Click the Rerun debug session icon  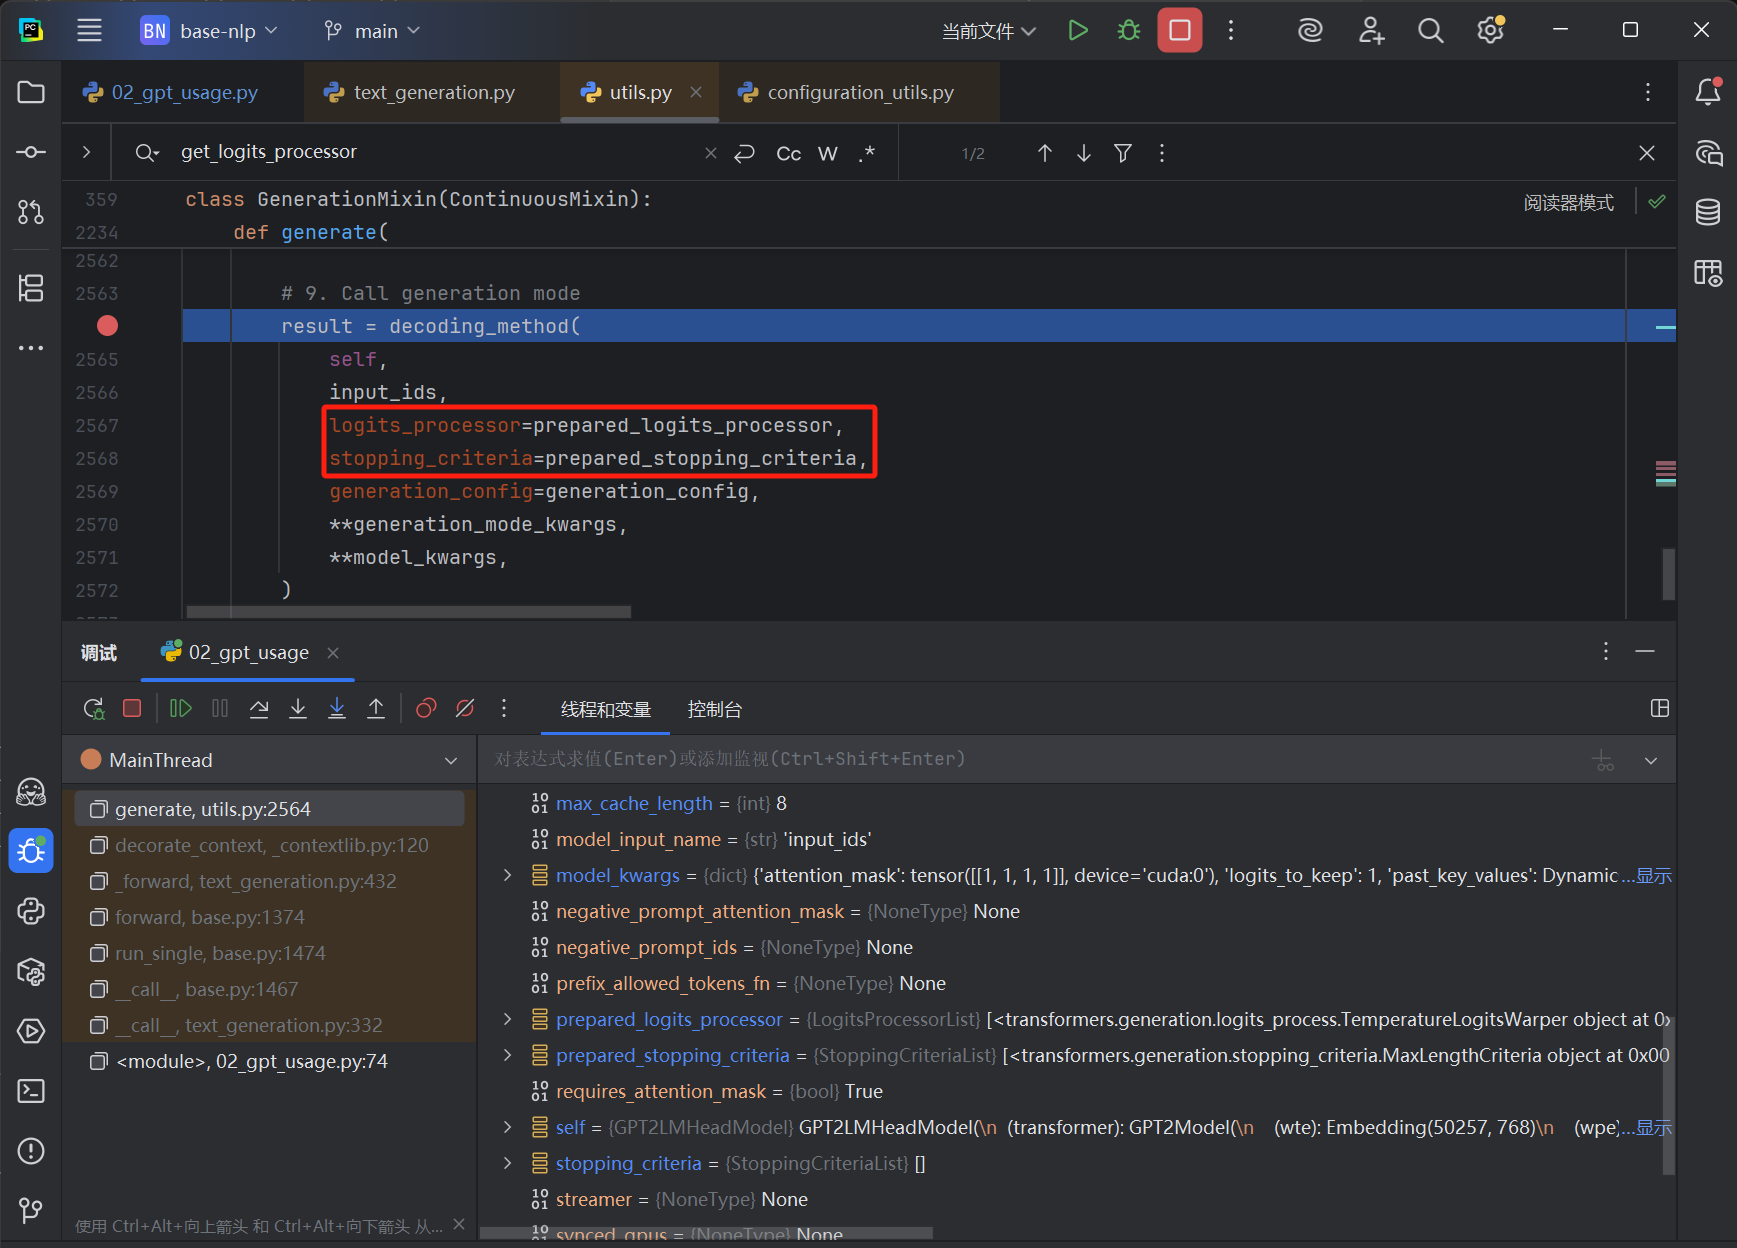(x=94, y=709)
